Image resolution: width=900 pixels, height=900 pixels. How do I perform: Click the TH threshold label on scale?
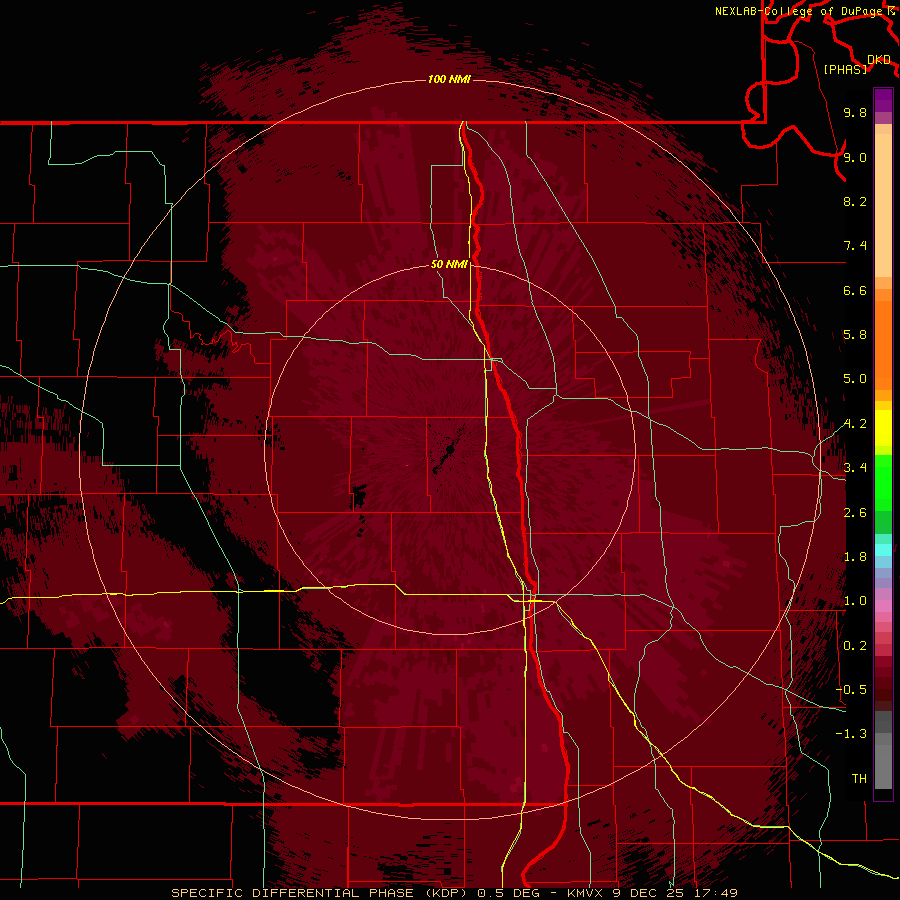[x=859, y=779]
